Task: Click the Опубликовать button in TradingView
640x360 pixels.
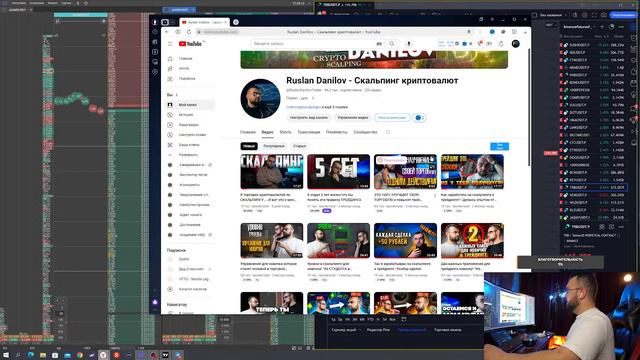Action: click(623, 15)
